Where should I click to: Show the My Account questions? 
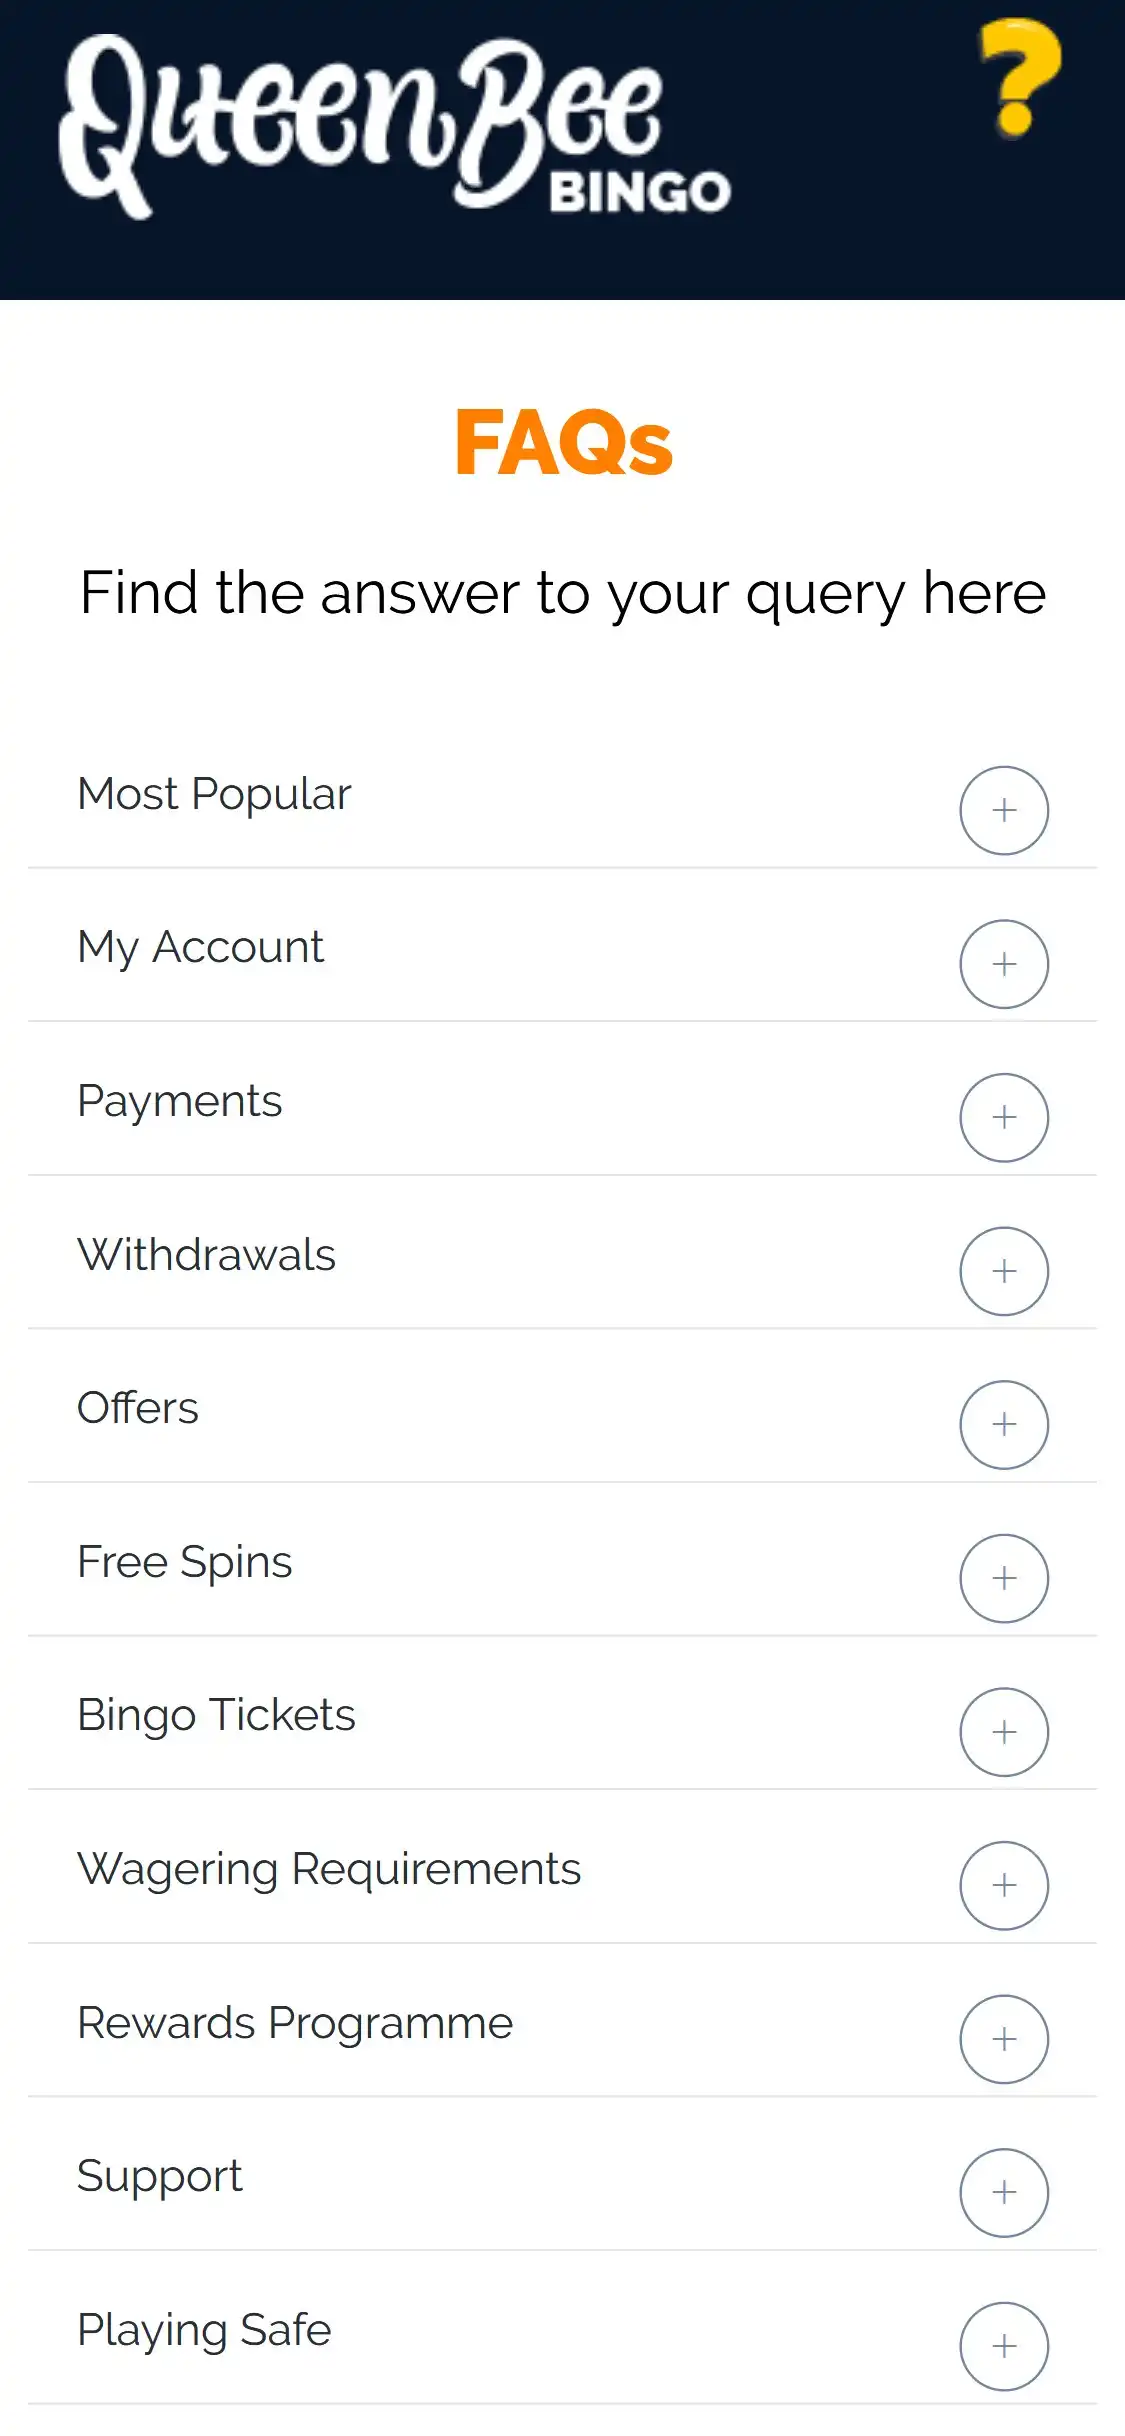point(201,948)
